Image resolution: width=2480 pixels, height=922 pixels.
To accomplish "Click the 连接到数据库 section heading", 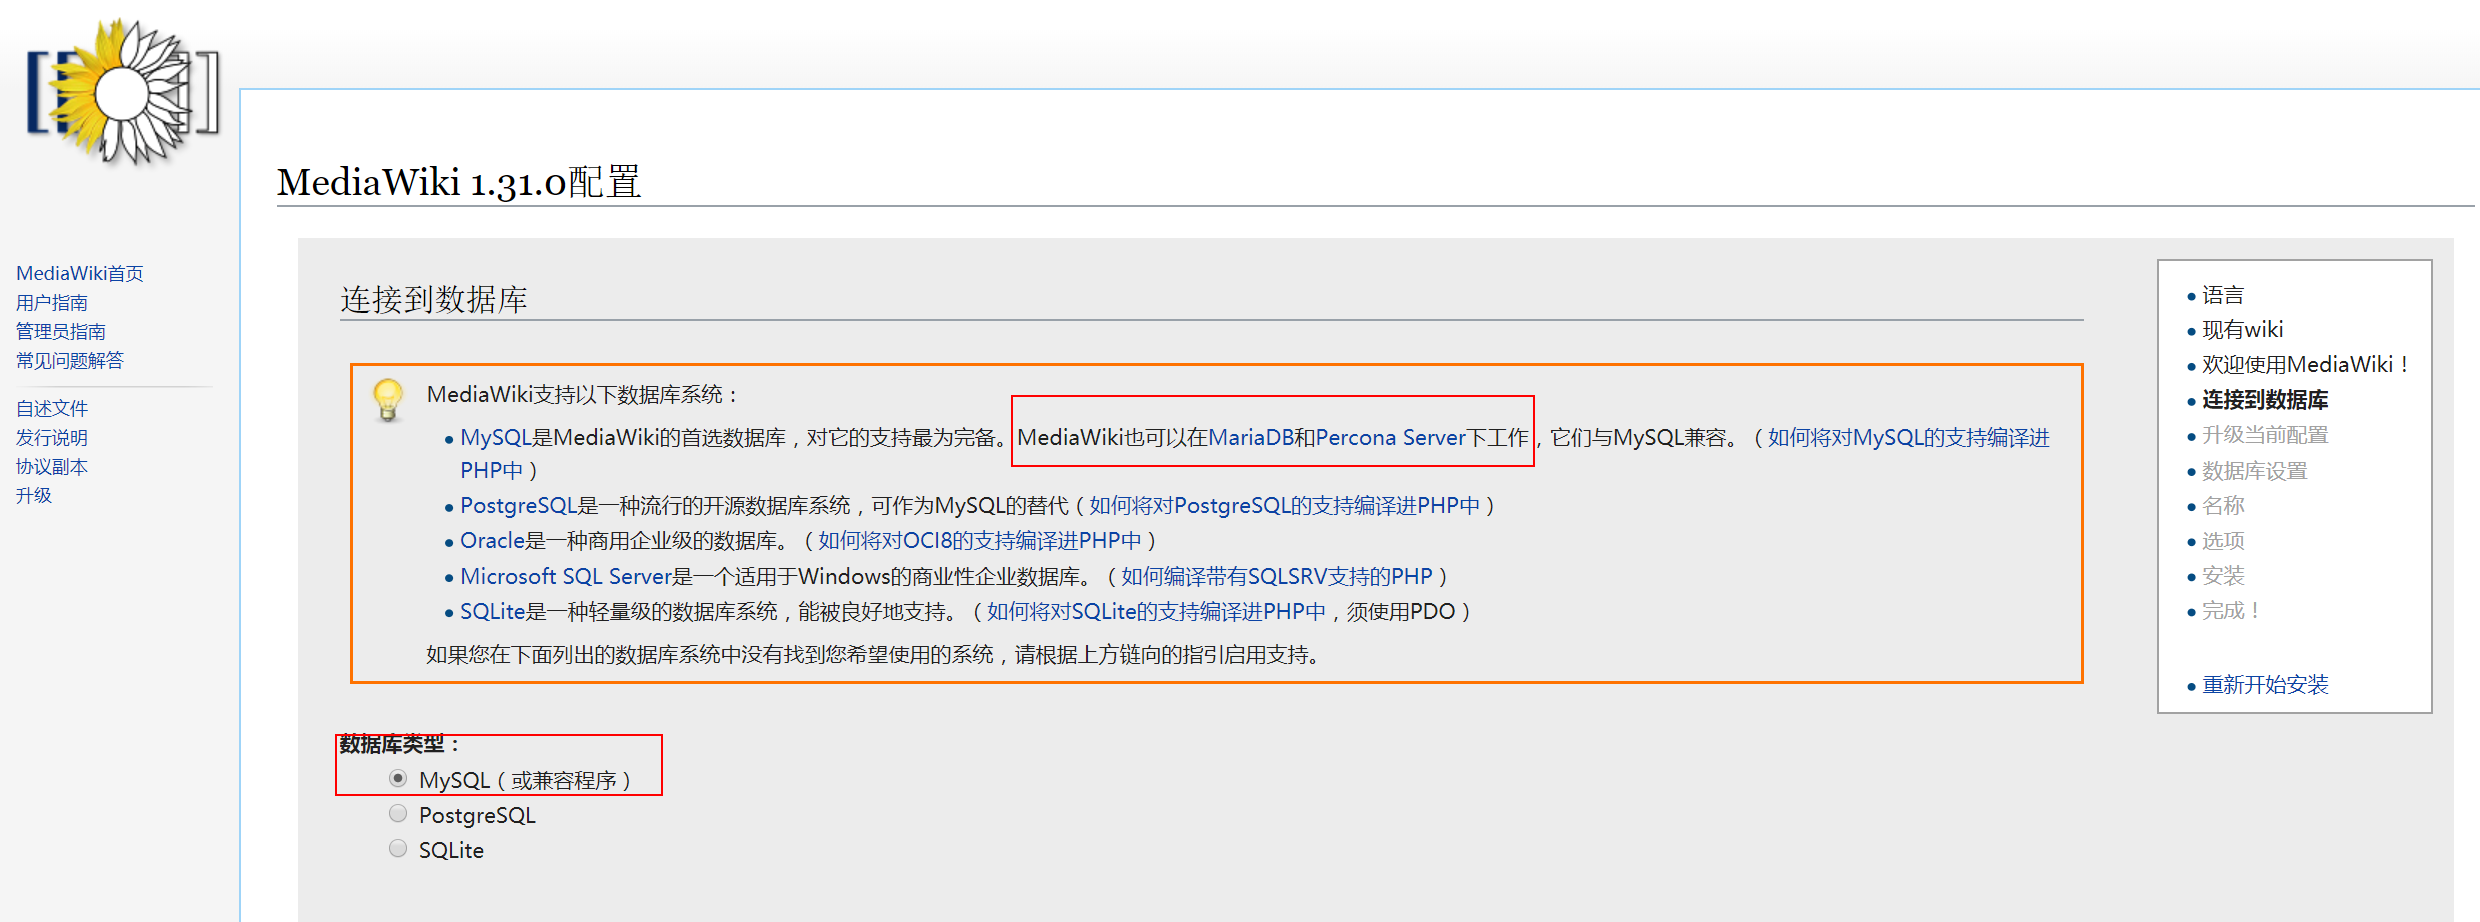I will pos(434,299).
